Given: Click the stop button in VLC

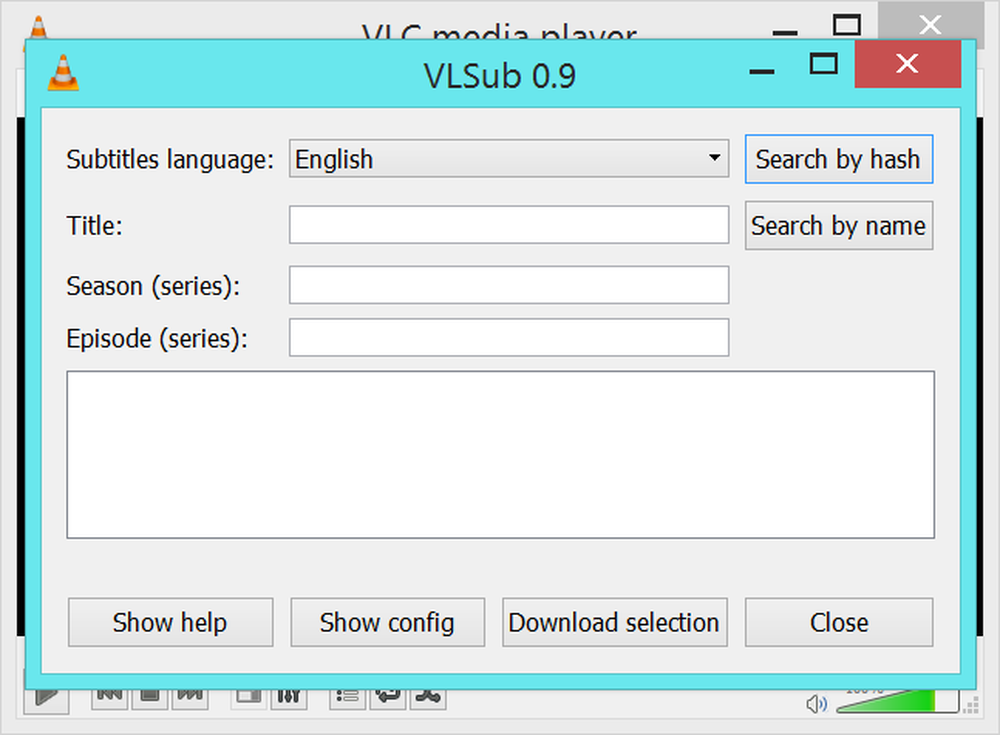Looking at the screenshot, I should coord(150,698).
